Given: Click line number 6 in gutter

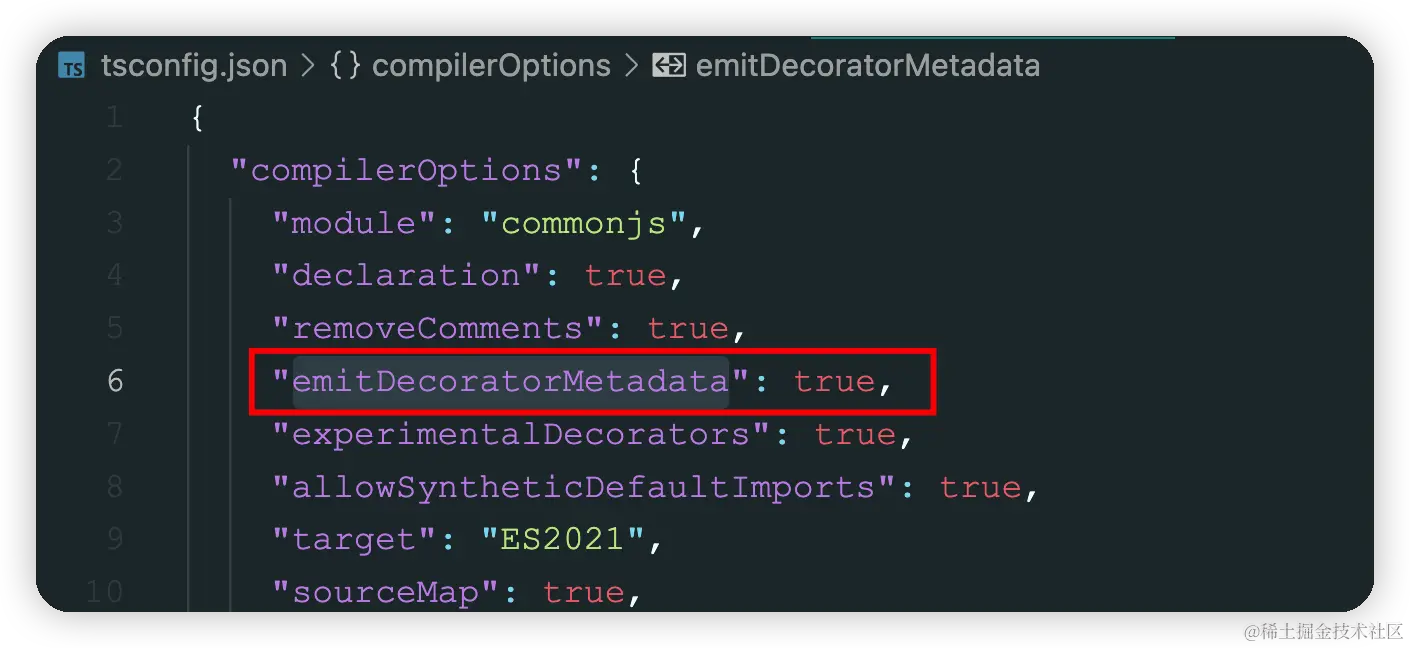Looking at the screenshot, I should click(115, 381).
